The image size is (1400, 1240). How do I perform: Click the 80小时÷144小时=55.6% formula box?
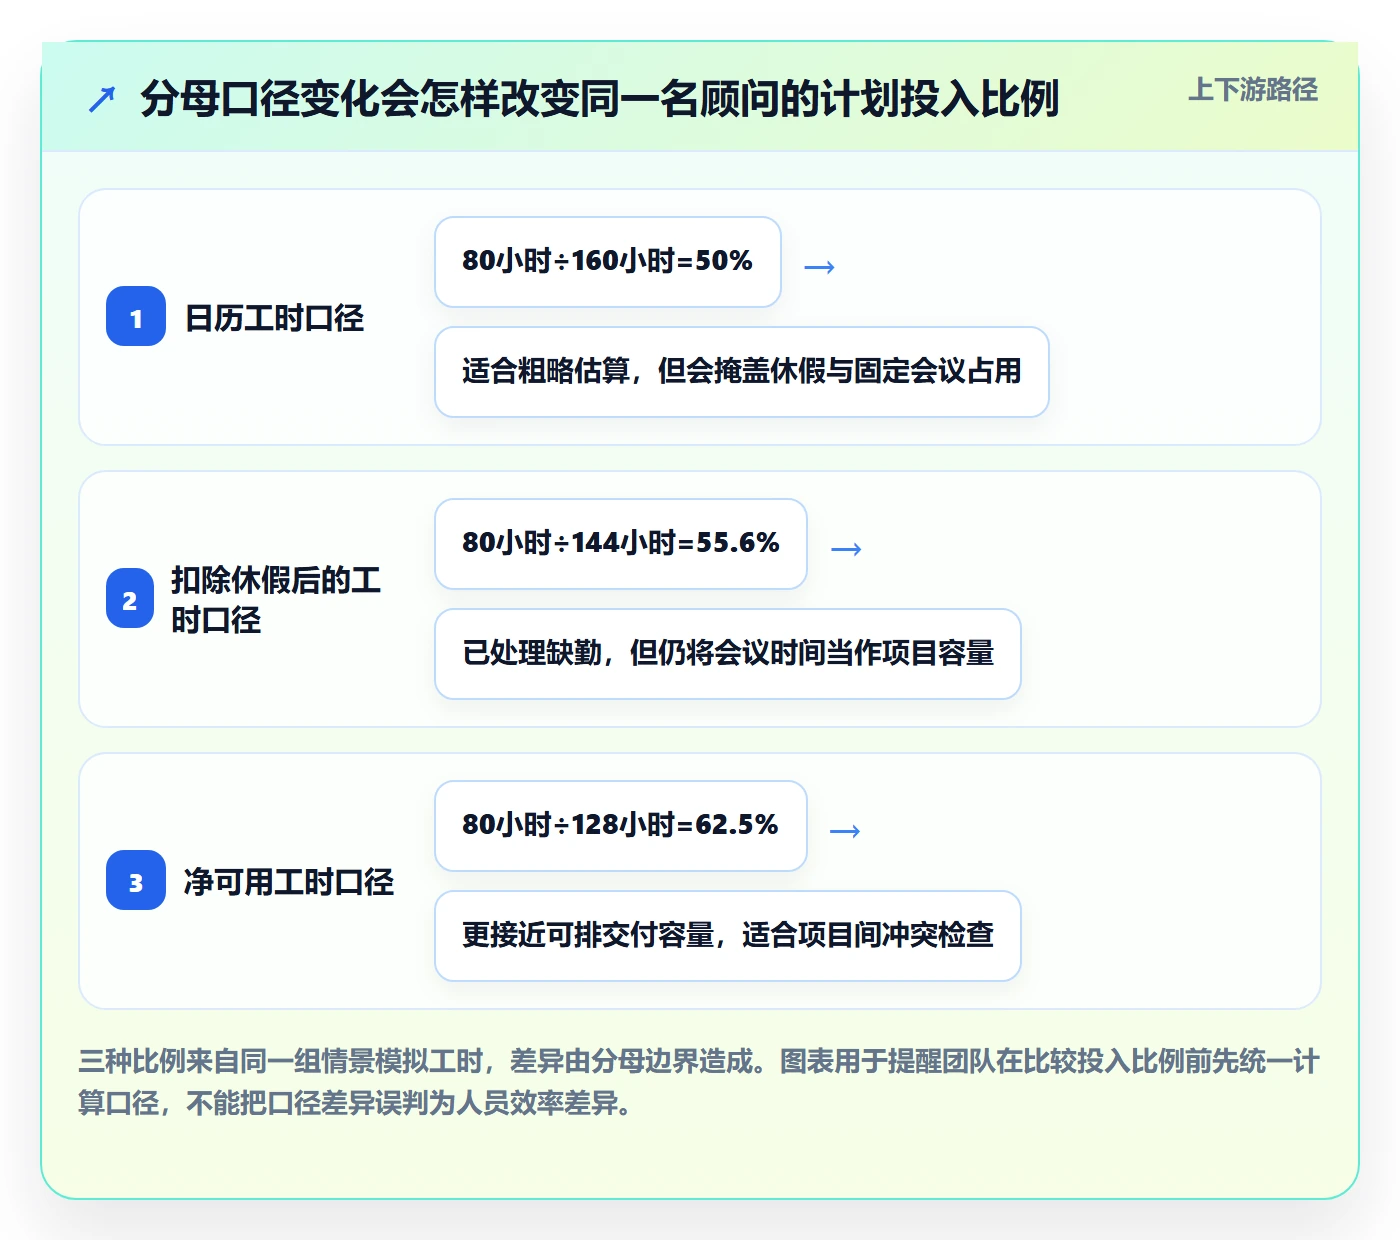621,544
